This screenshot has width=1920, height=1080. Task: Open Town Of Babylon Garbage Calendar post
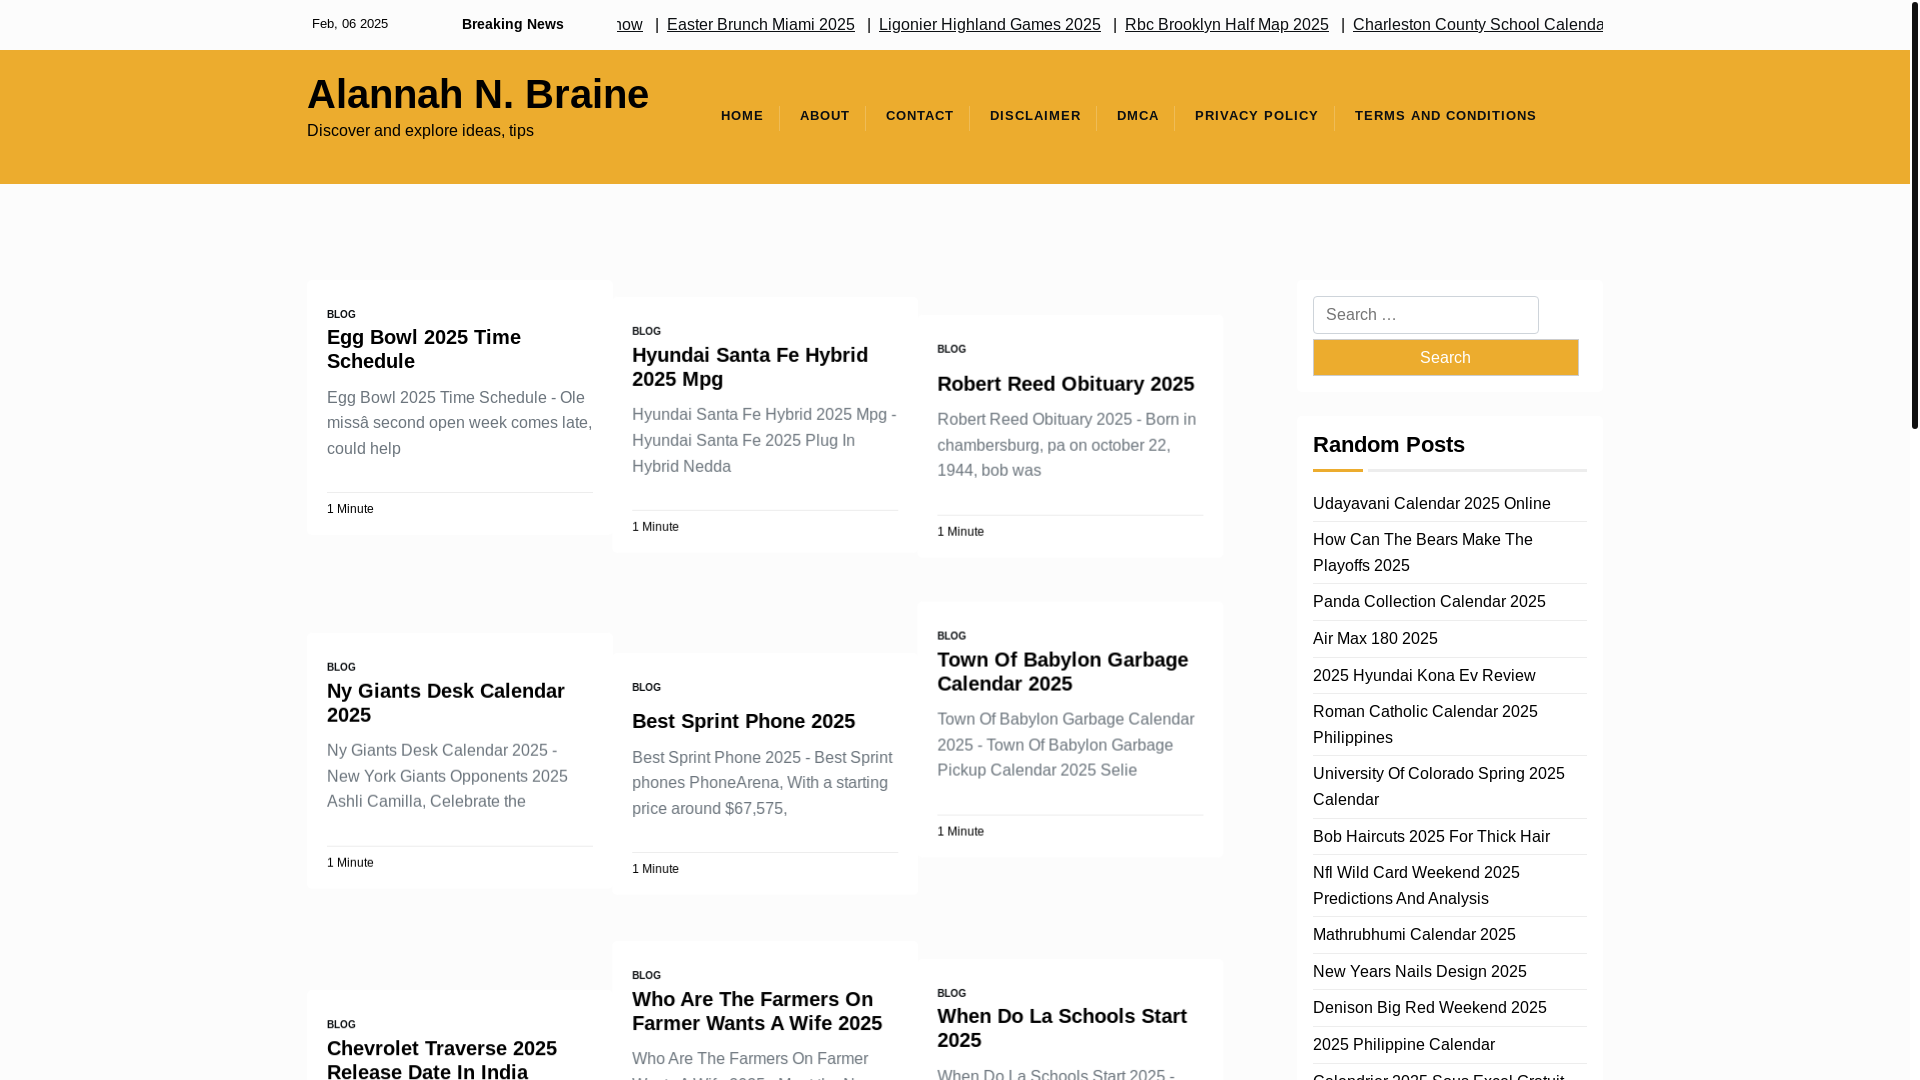(x=1062, y=672)
